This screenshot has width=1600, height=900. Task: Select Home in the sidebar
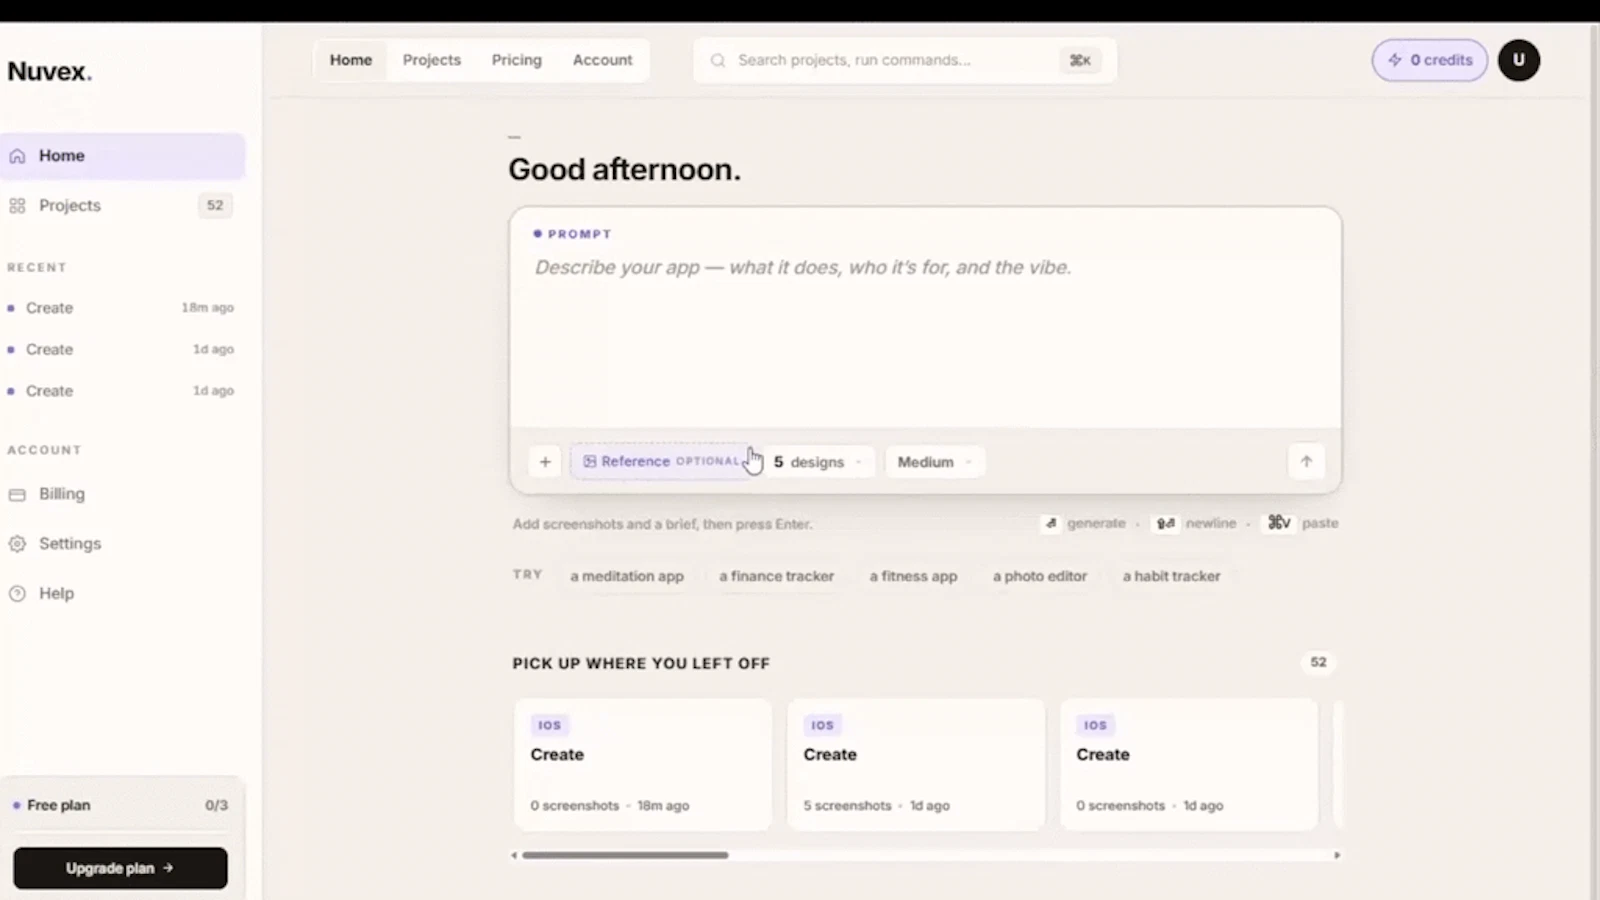[122, 156]
